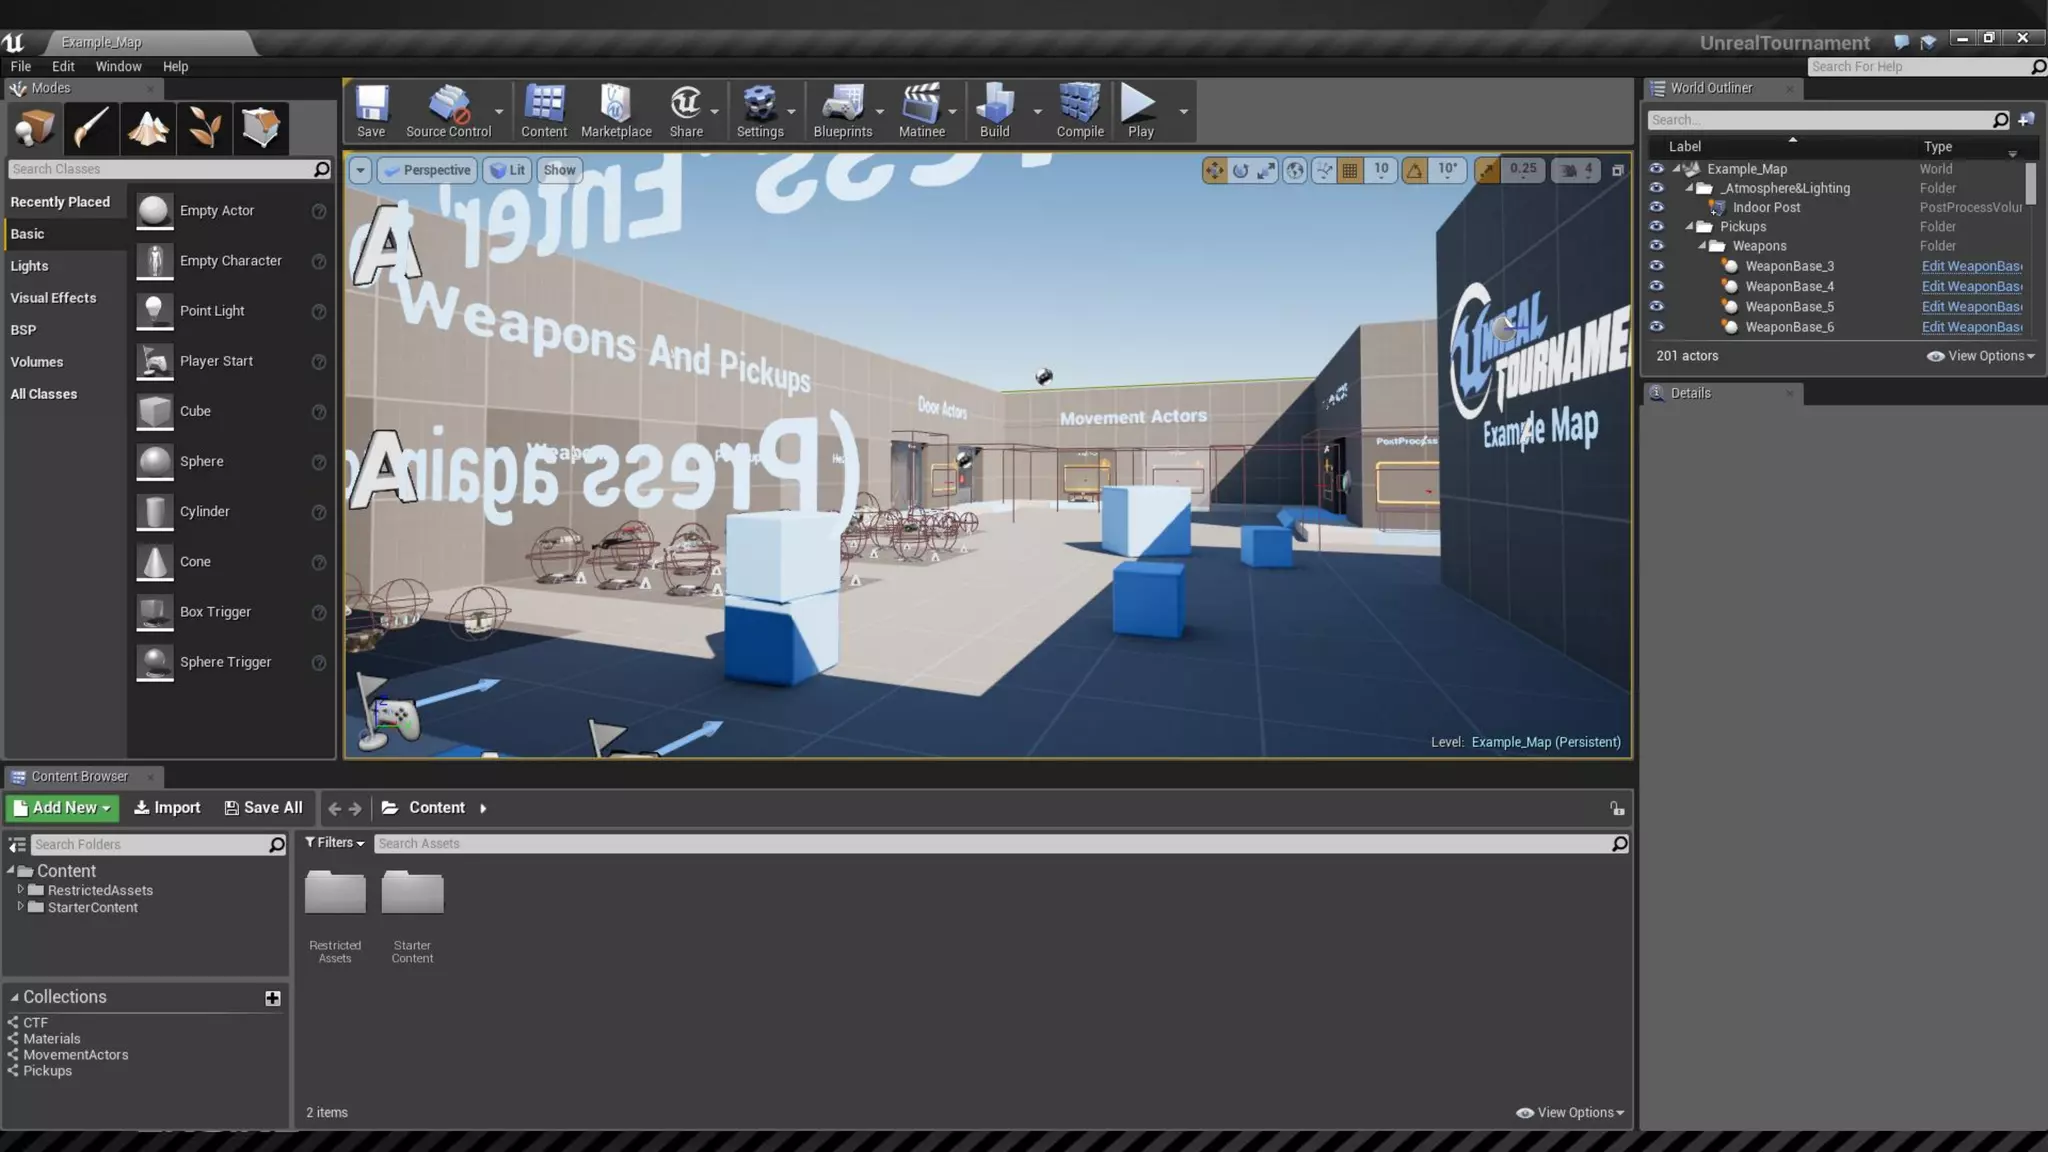This screenshot has height=1152, width=2048.
Task: Select the Paint mode brush icon
Action: [91, 128]
